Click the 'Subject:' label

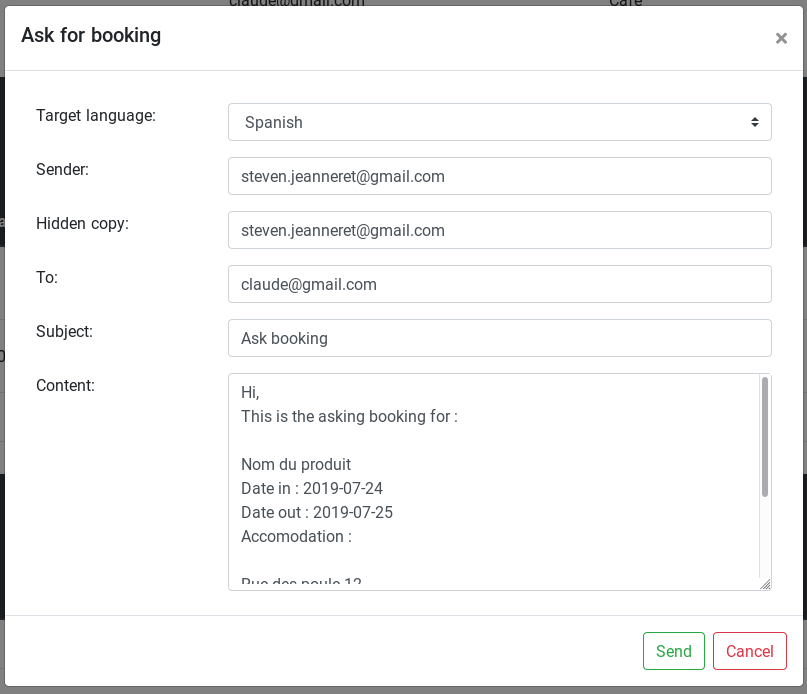tap(64, 331)
